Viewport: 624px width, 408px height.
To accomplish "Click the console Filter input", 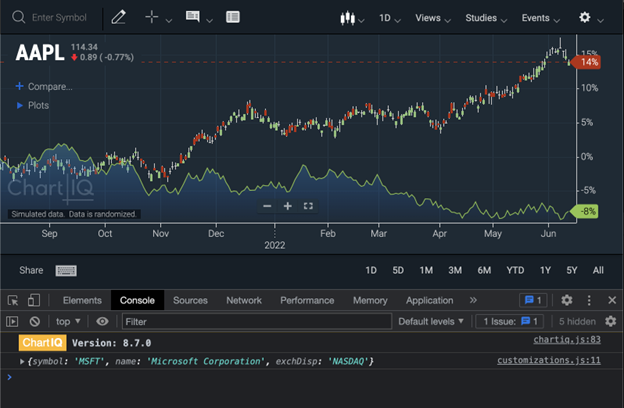I will pos(257,321).
